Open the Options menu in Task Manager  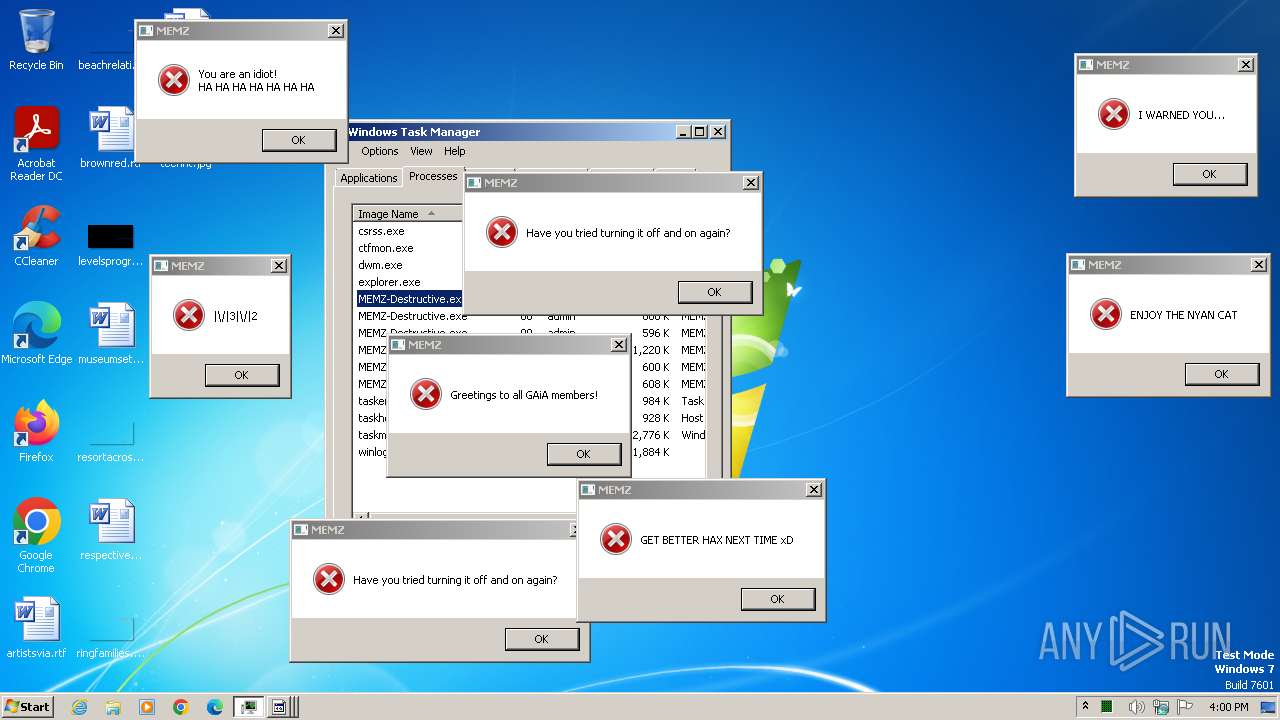[380, 151]
